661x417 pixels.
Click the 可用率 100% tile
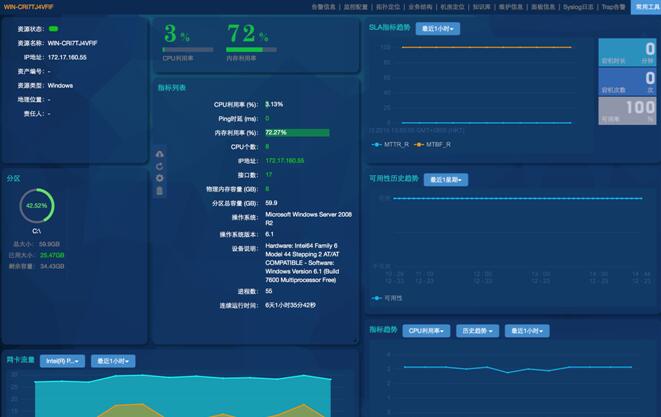(x=627, y=111)
